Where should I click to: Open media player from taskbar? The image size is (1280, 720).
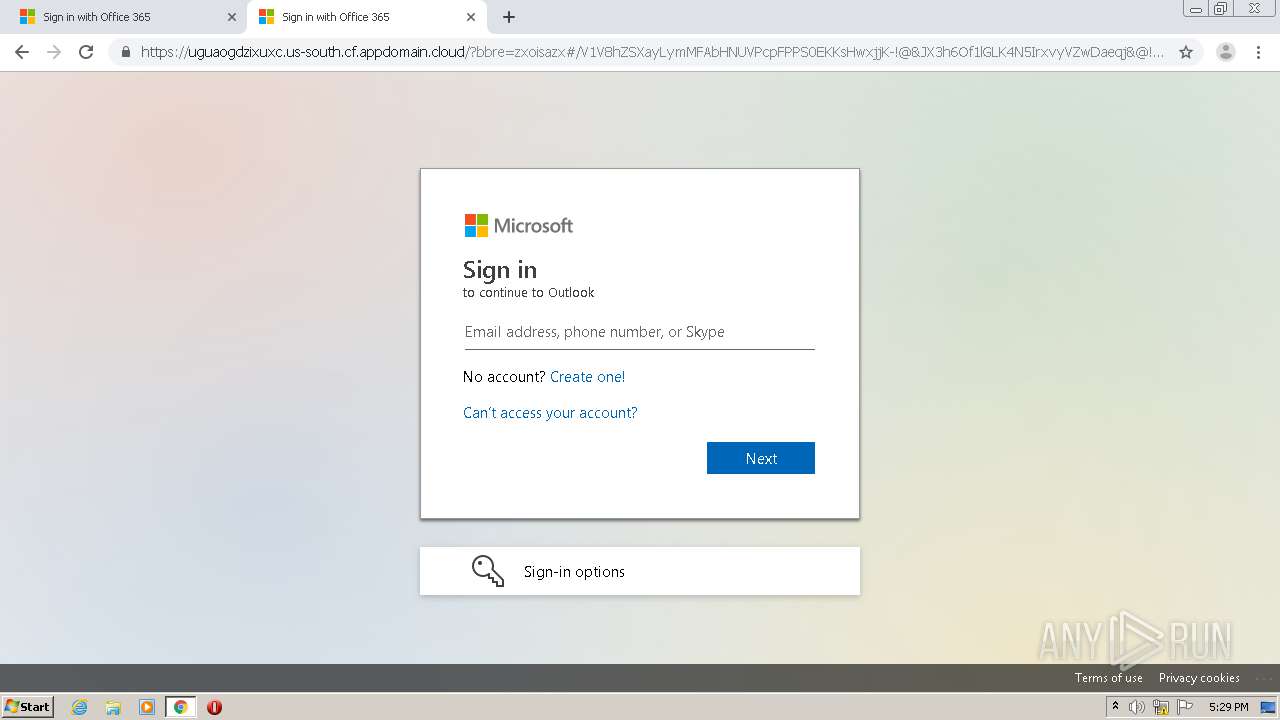click(147, 707)
